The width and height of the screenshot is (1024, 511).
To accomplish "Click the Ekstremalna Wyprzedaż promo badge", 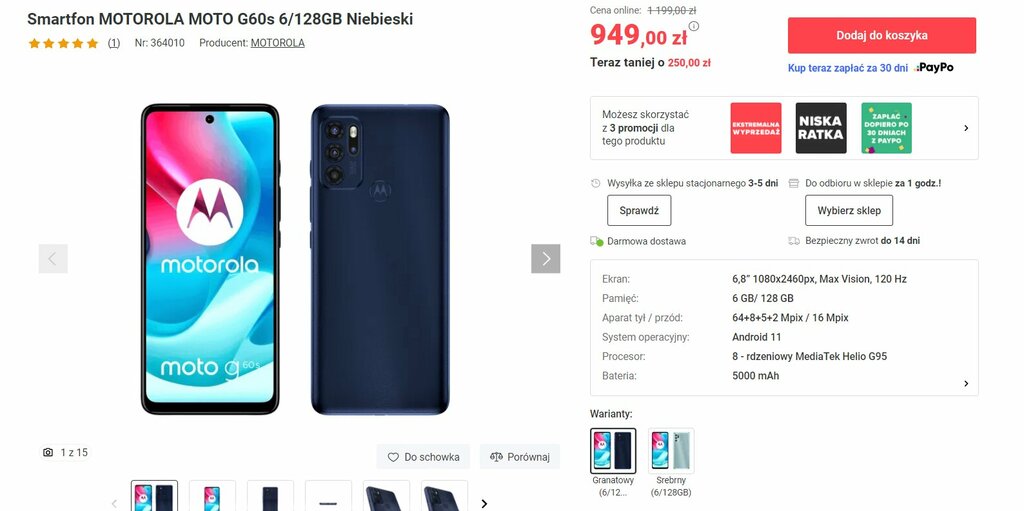I will click(756, 128).
